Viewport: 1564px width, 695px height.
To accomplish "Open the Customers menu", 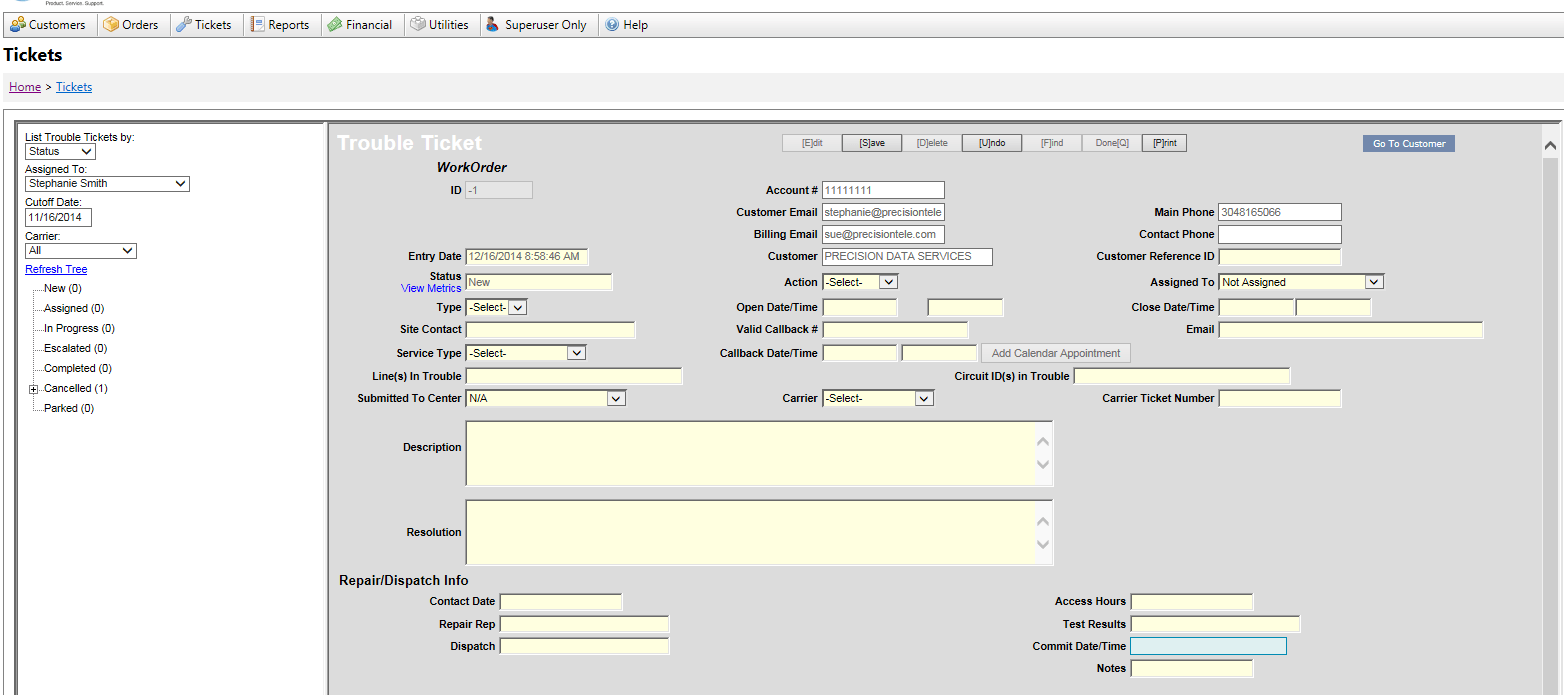I will (48, 25).
